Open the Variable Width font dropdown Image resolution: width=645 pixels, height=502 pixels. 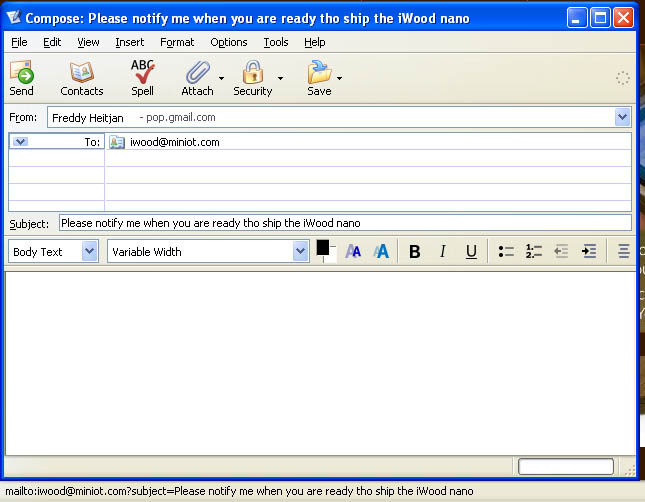(x=300, y=251)
